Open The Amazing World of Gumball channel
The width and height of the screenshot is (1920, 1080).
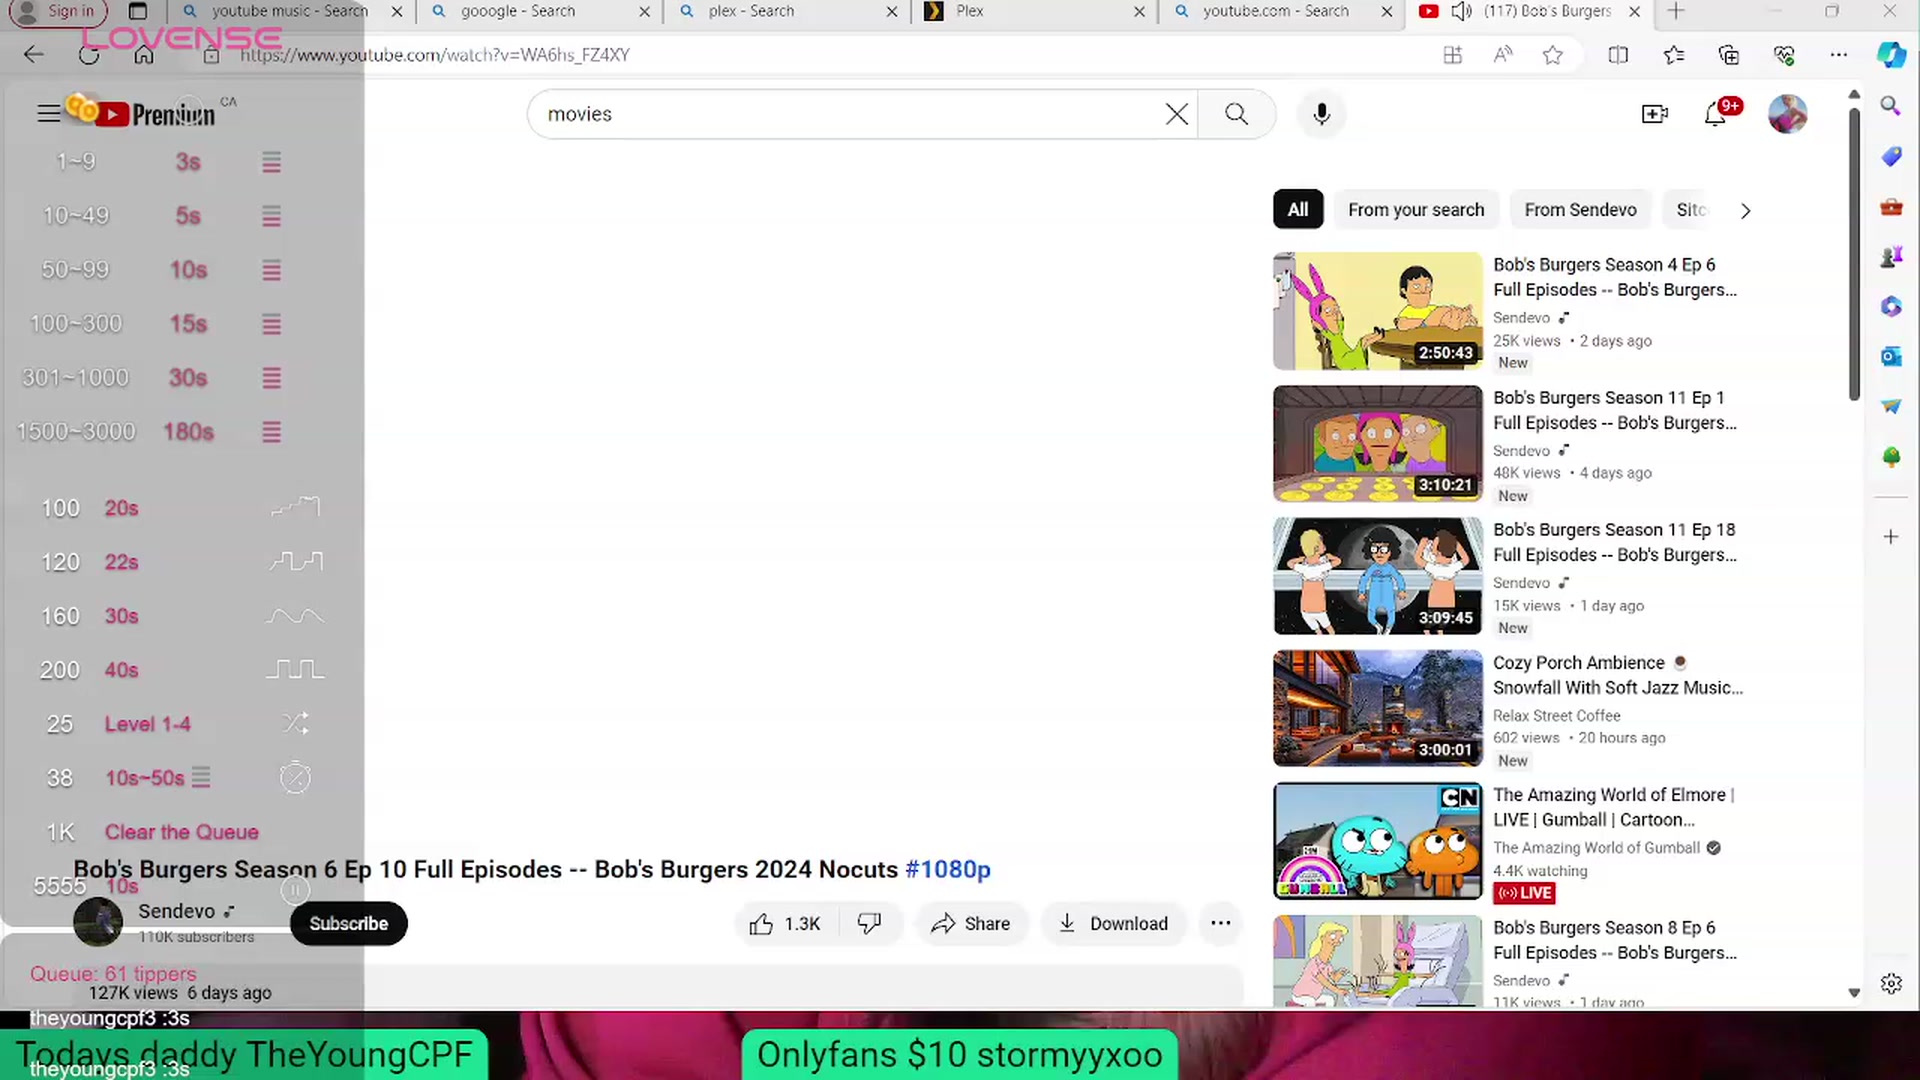coord(1596,848)
